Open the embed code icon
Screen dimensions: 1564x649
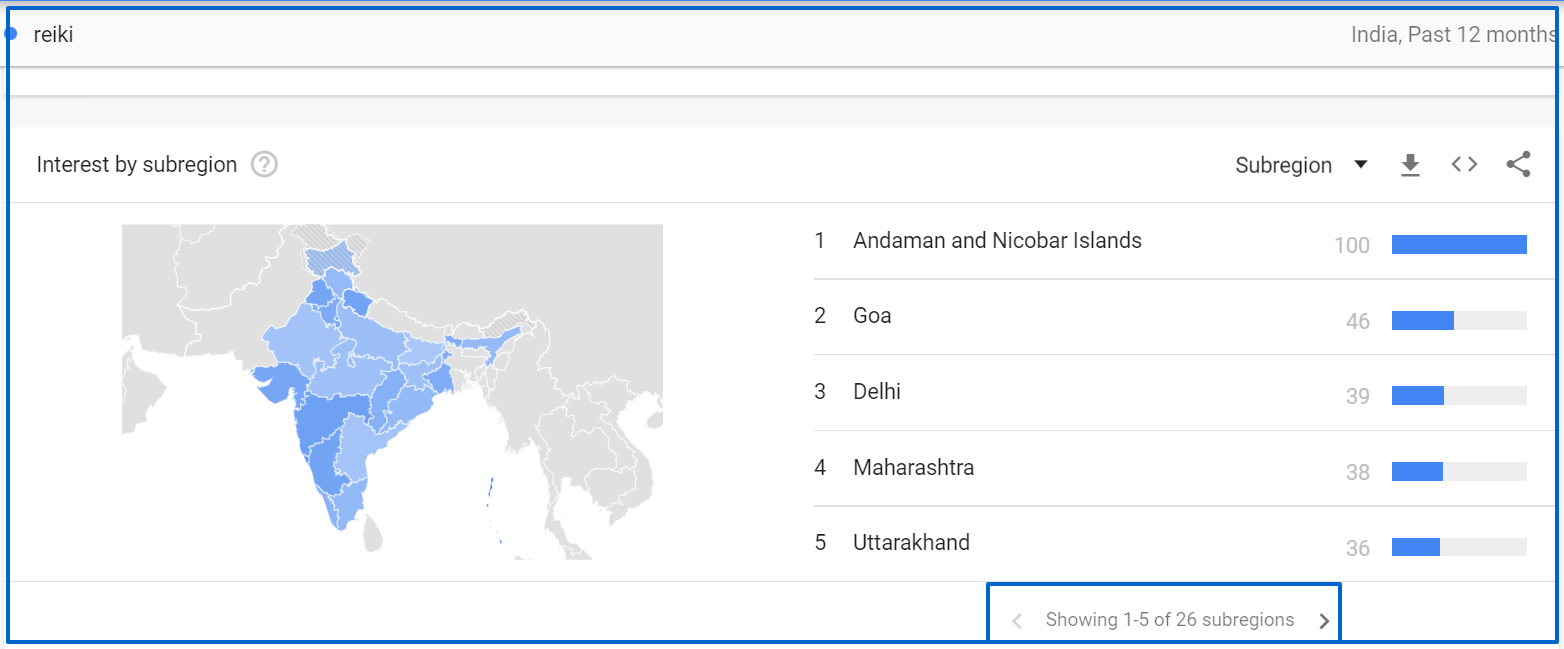pos(1464,165)
